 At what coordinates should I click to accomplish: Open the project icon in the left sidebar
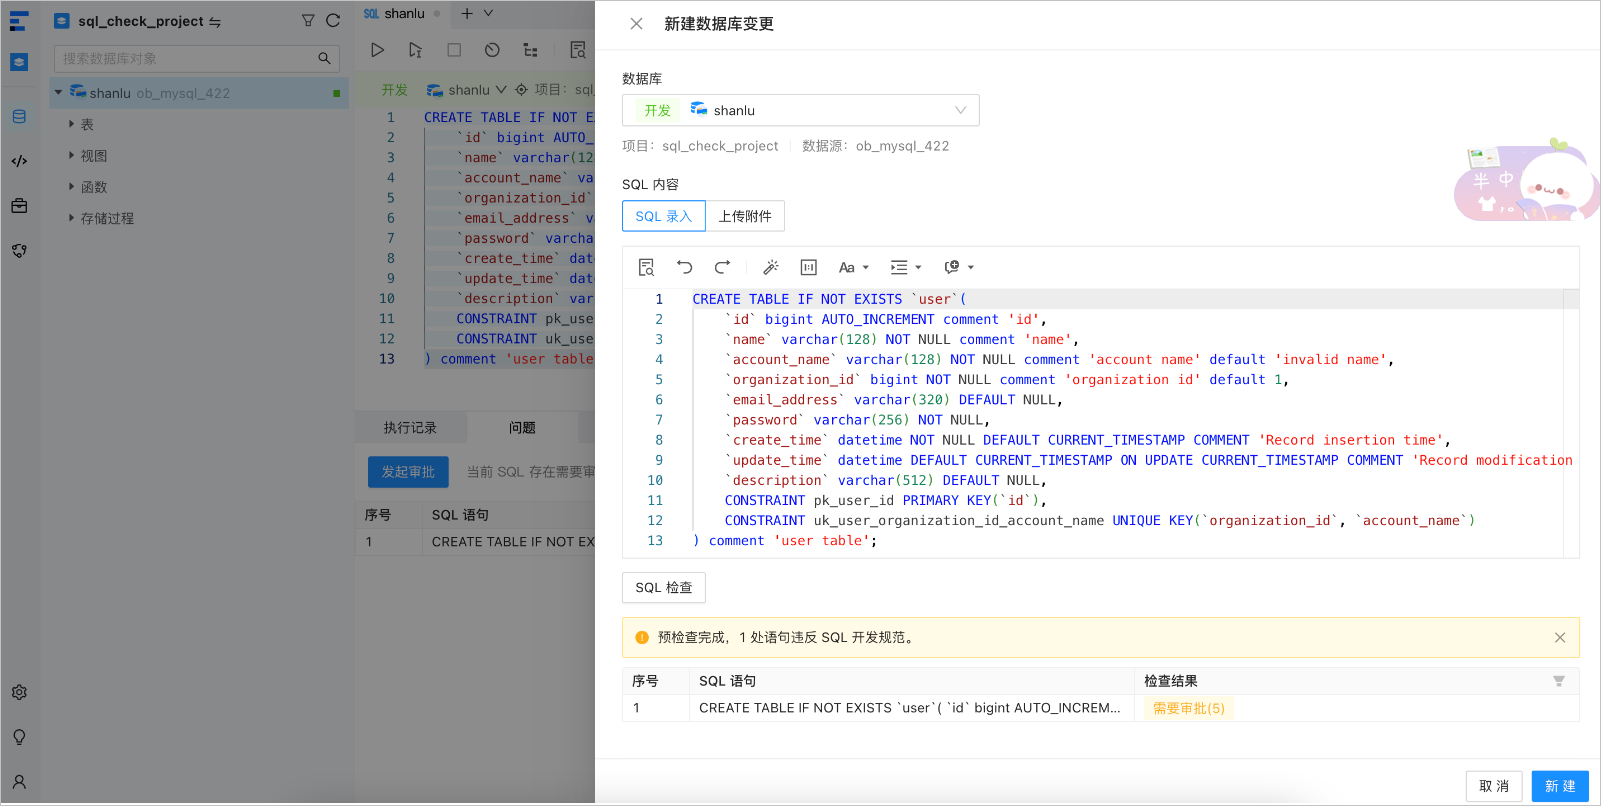[x=19, y=62]
